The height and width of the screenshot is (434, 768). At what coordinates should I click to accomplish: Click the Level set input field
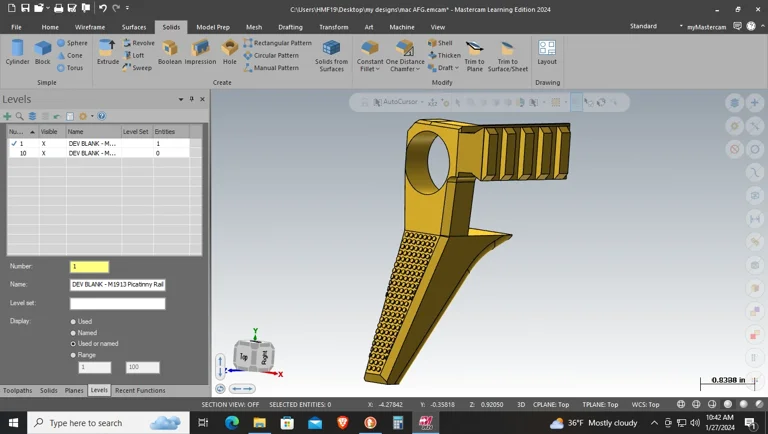coord(117,303)
